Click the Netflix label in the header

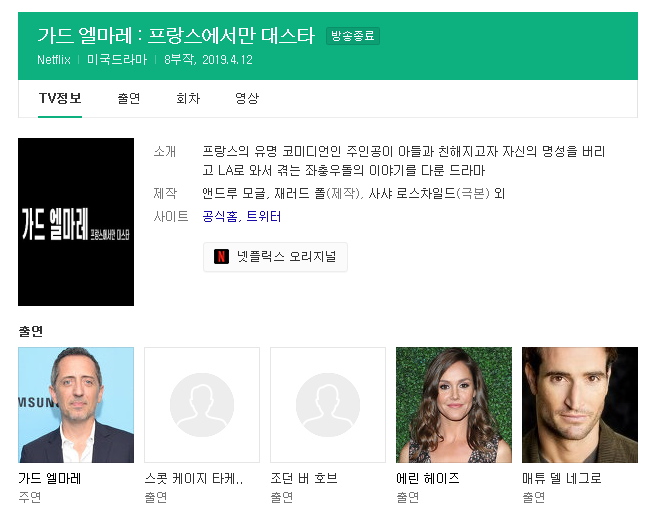[x=54, y=60]
